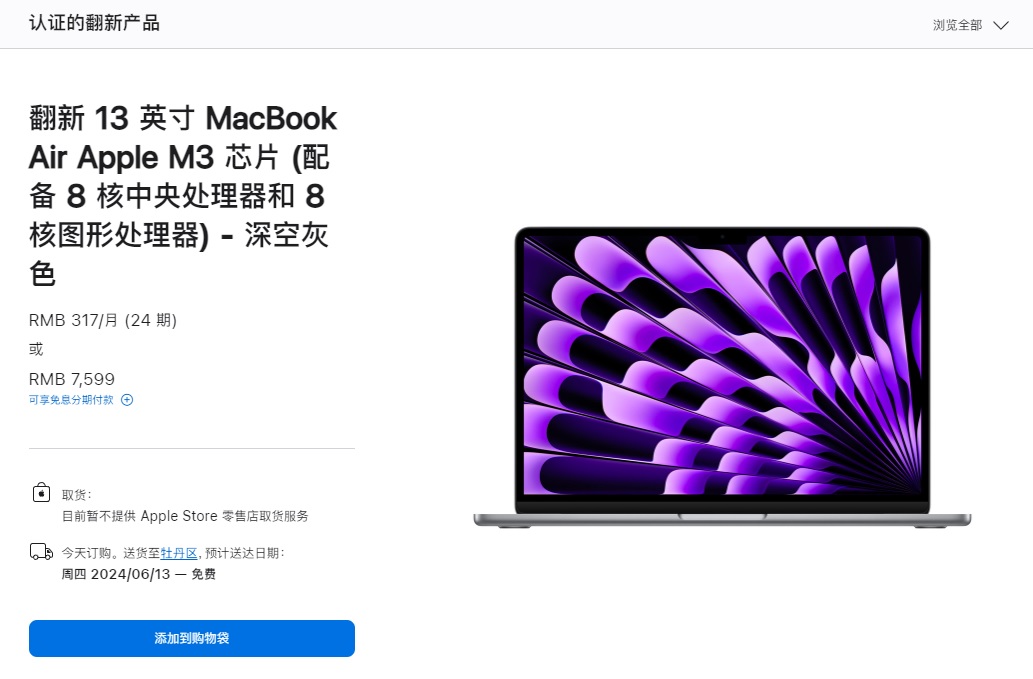This screenshot has height=679, width=1033.
Task: Open the 可享免息分期付款 installment link
Action: coord(71,400)
